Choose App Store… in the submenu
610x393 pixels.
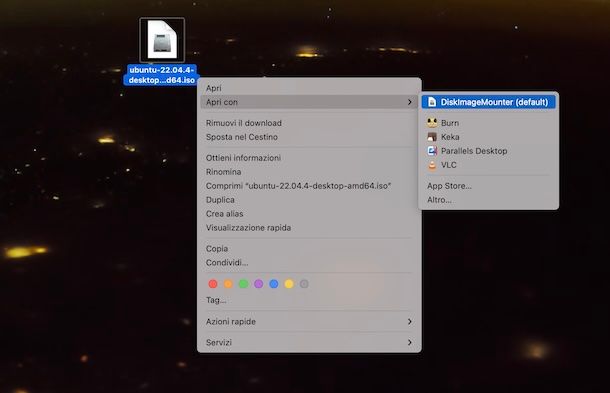click(x=489, y=186)
